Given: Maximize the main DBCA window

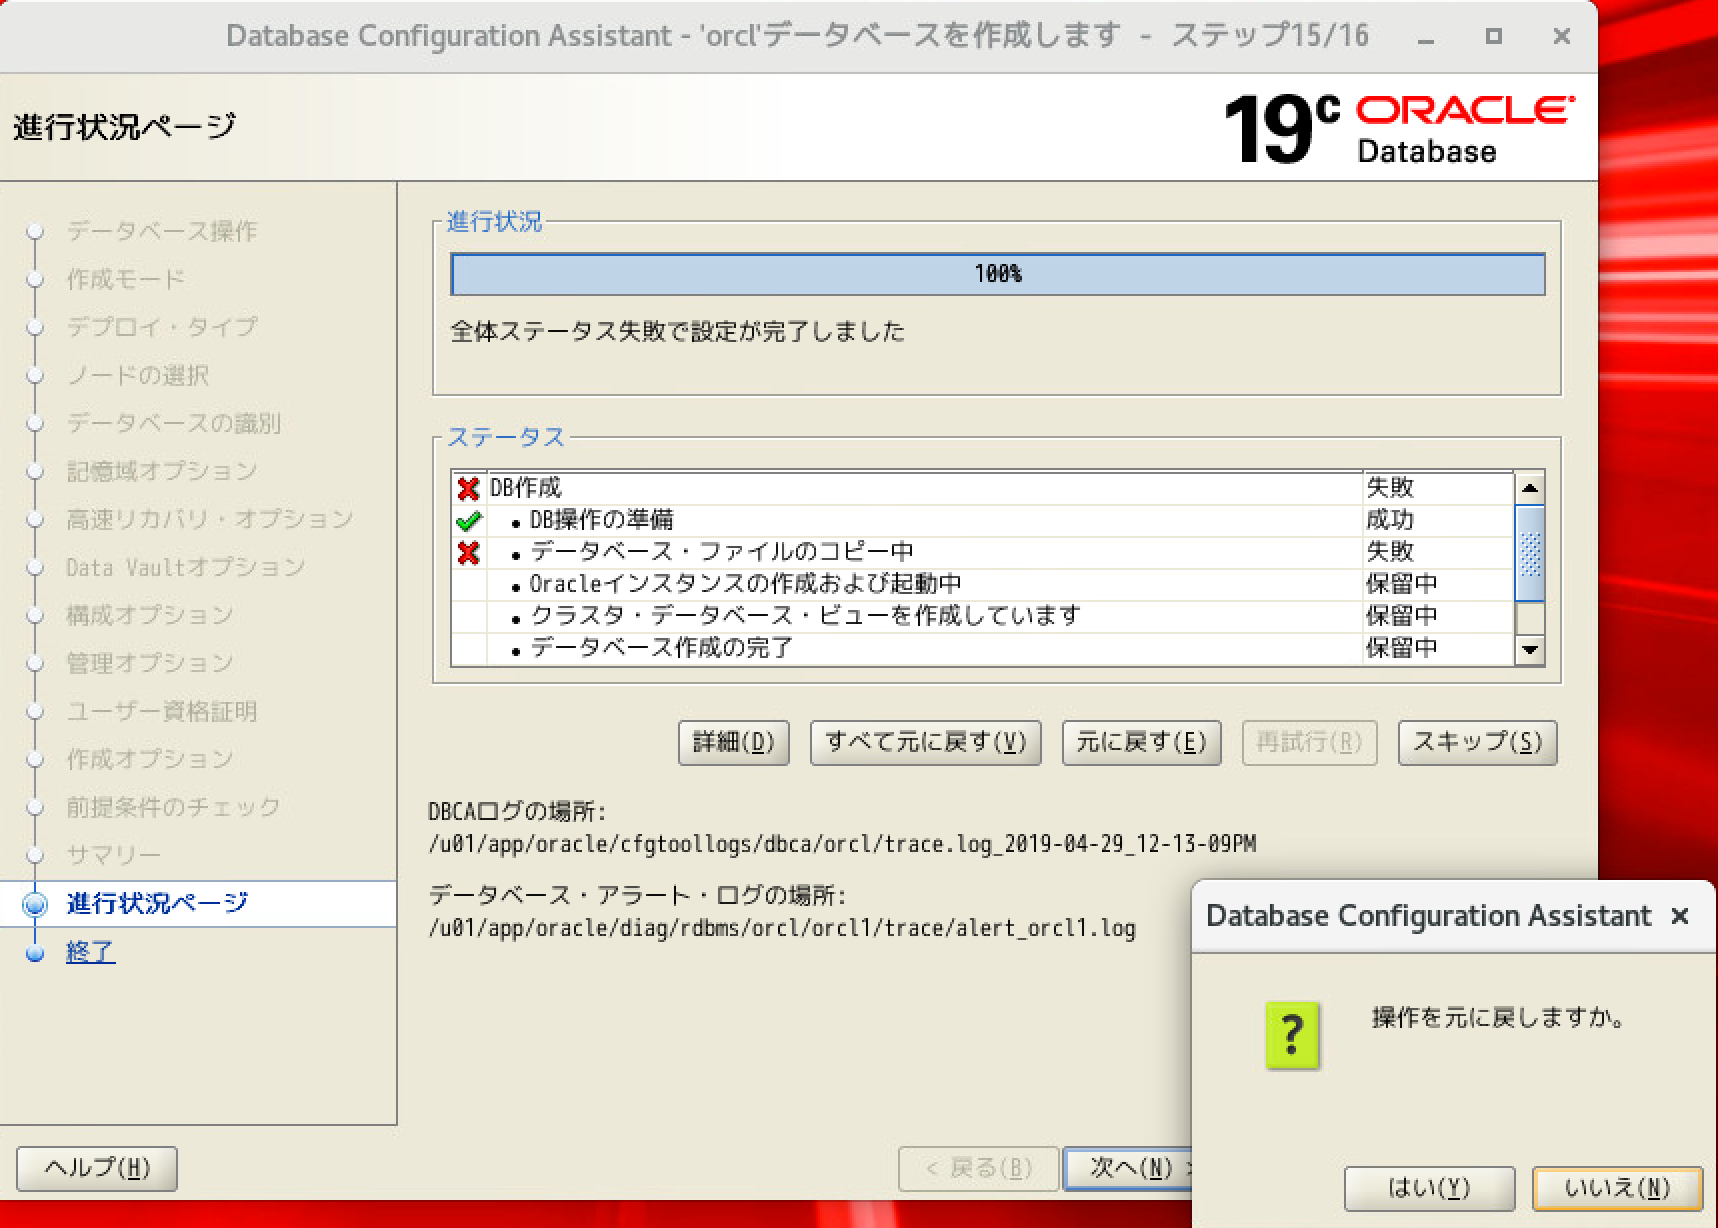Looking at the screenshot, I should [1494, 37].
